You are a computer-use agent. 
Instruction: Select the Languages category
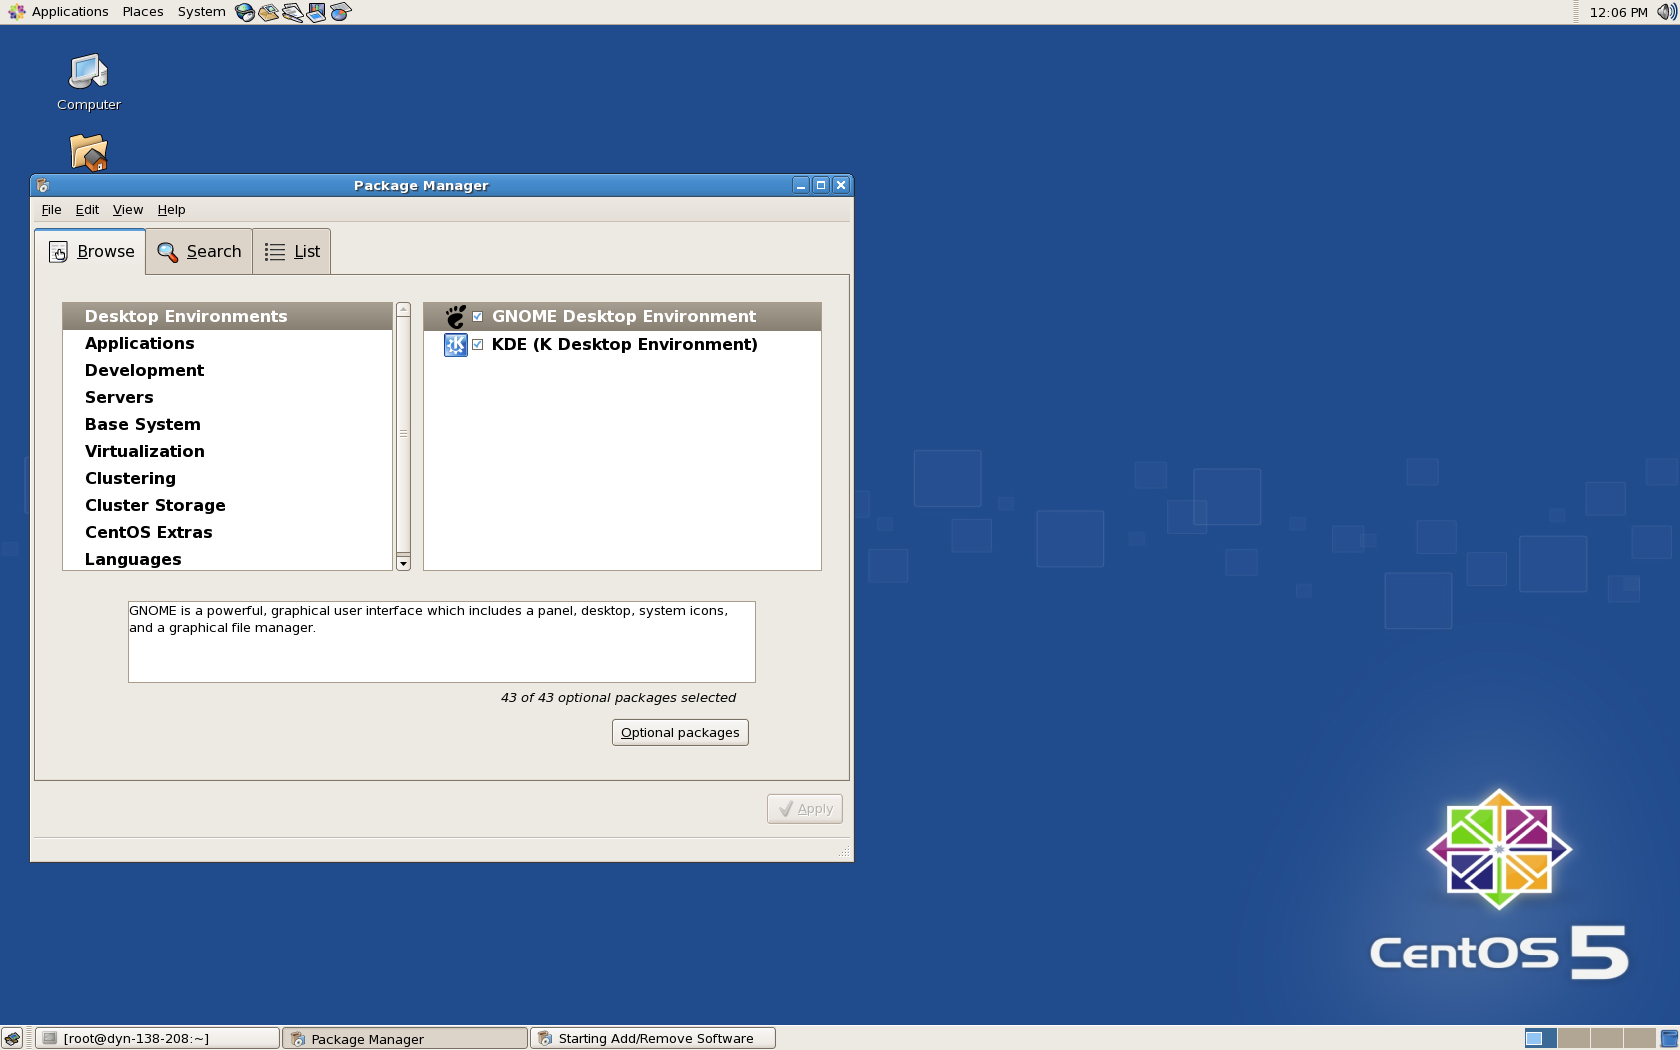point(228,559)
